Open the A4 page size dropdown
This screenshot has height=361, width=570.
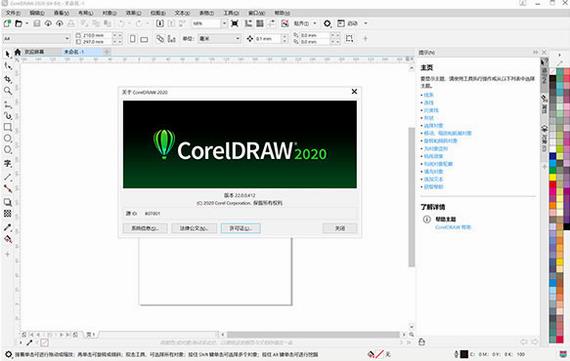click(36, 38)
